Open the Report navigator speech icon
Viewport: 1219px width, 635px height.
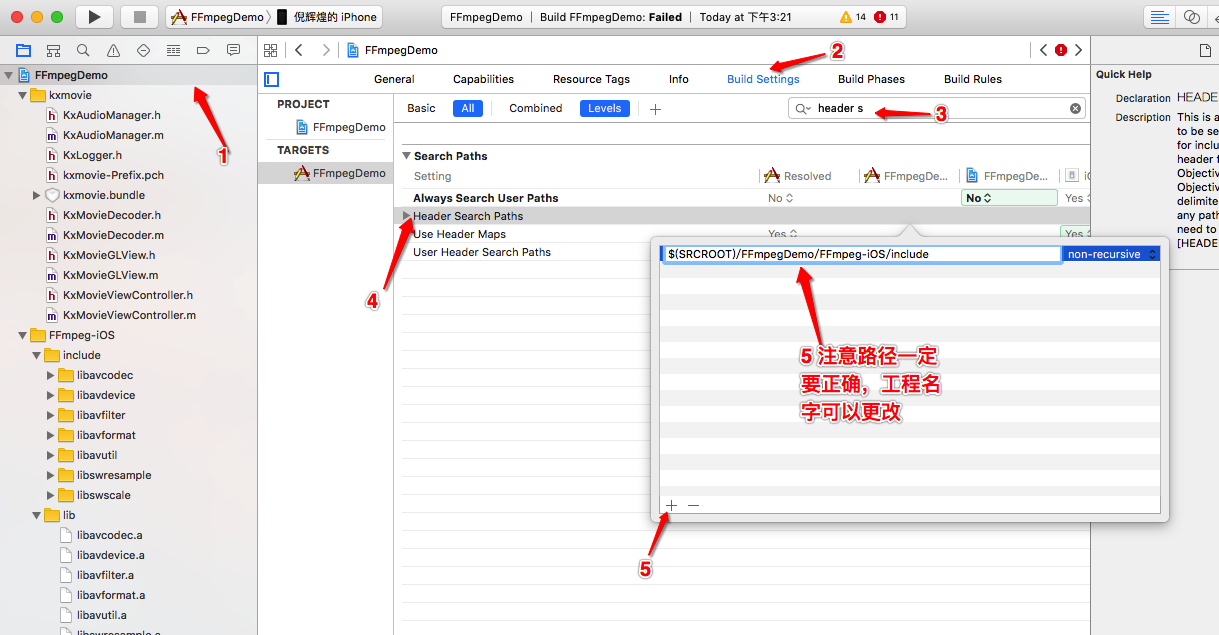click(233, 50)
